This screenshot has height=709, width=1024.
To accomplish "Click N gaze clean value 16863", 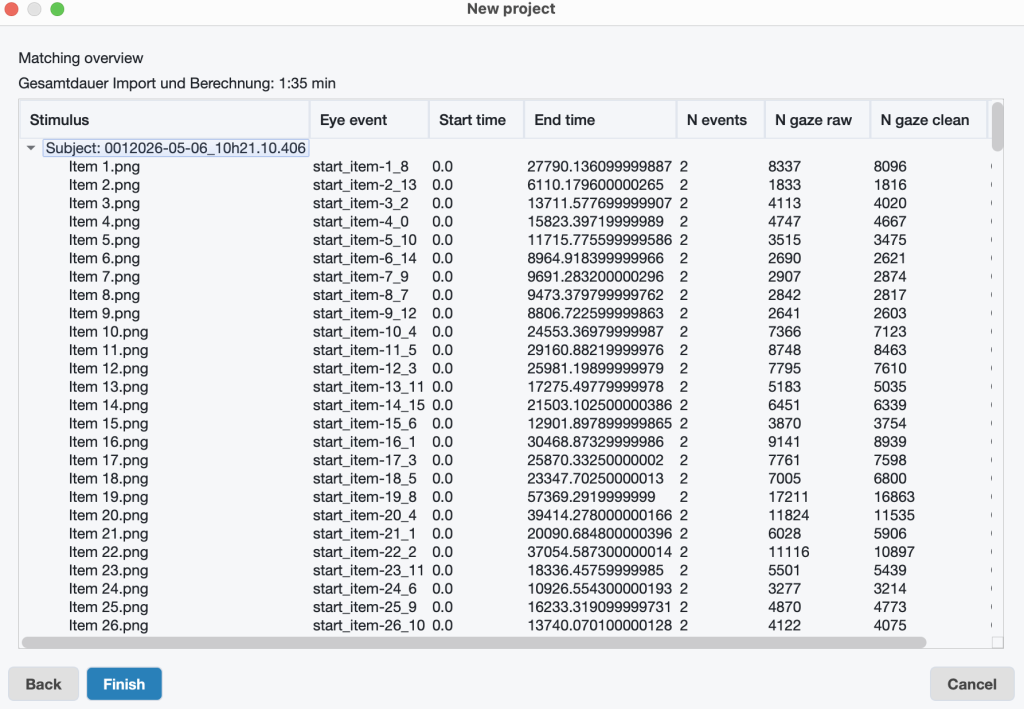I will click(894, 496).
